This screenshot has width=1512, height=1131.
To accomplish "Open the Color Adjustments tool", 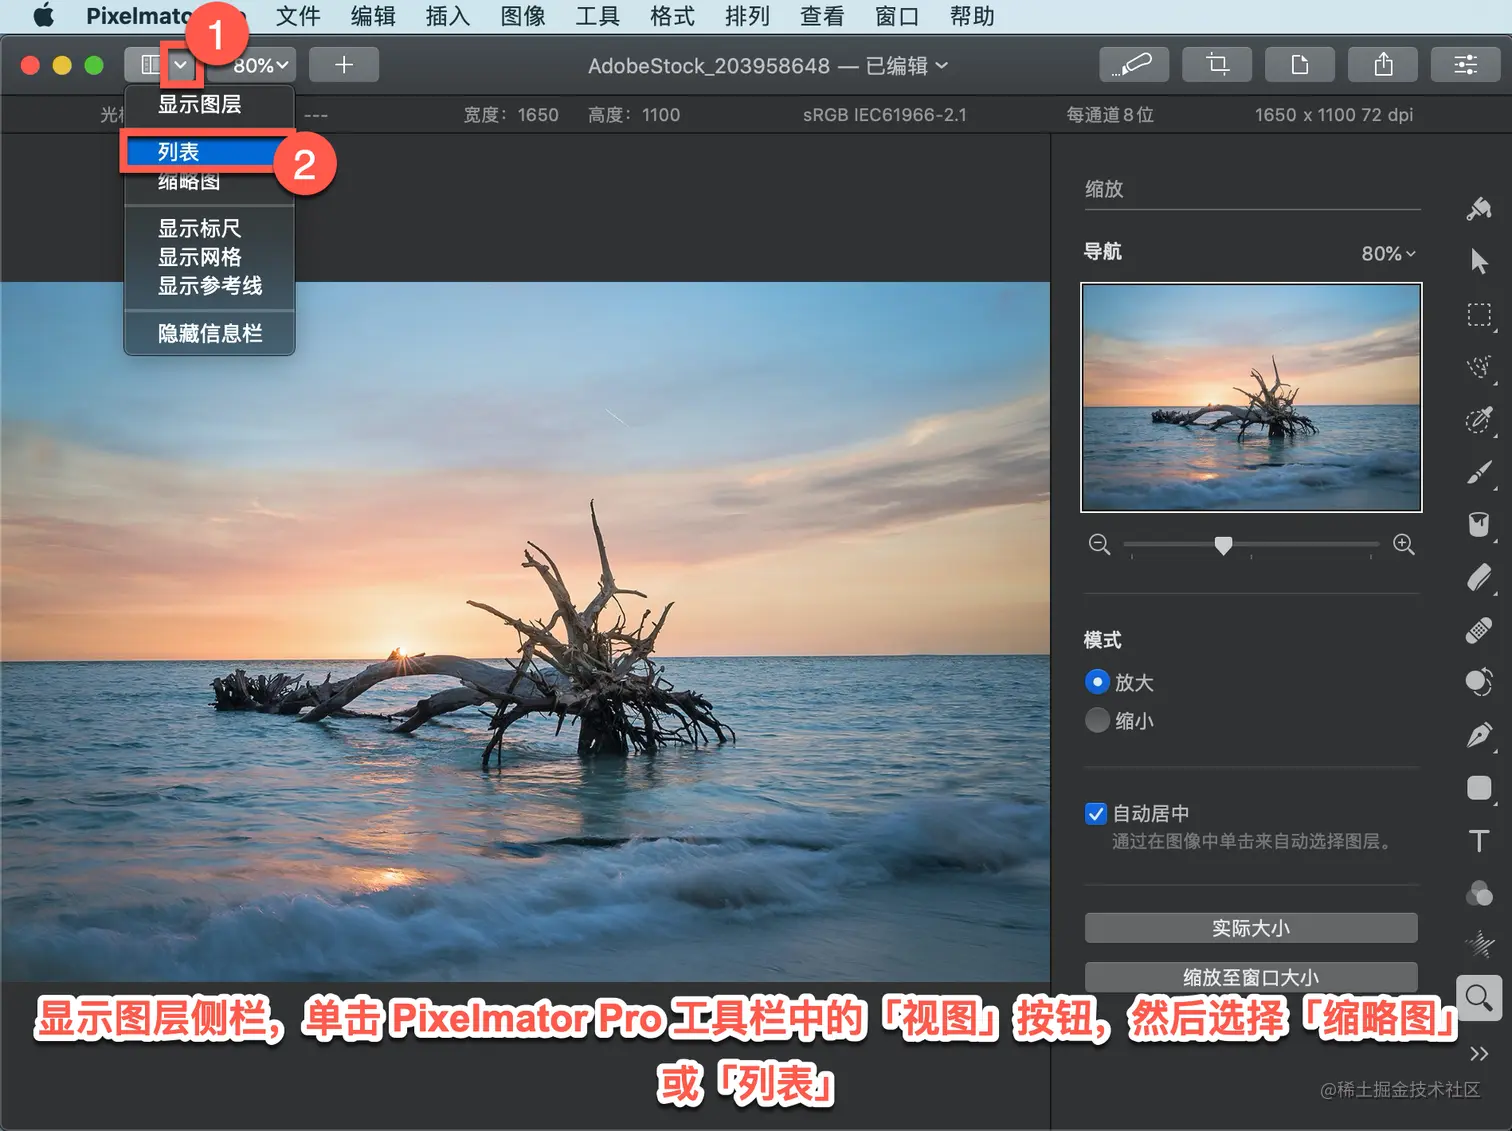I will click(1479, 893).
